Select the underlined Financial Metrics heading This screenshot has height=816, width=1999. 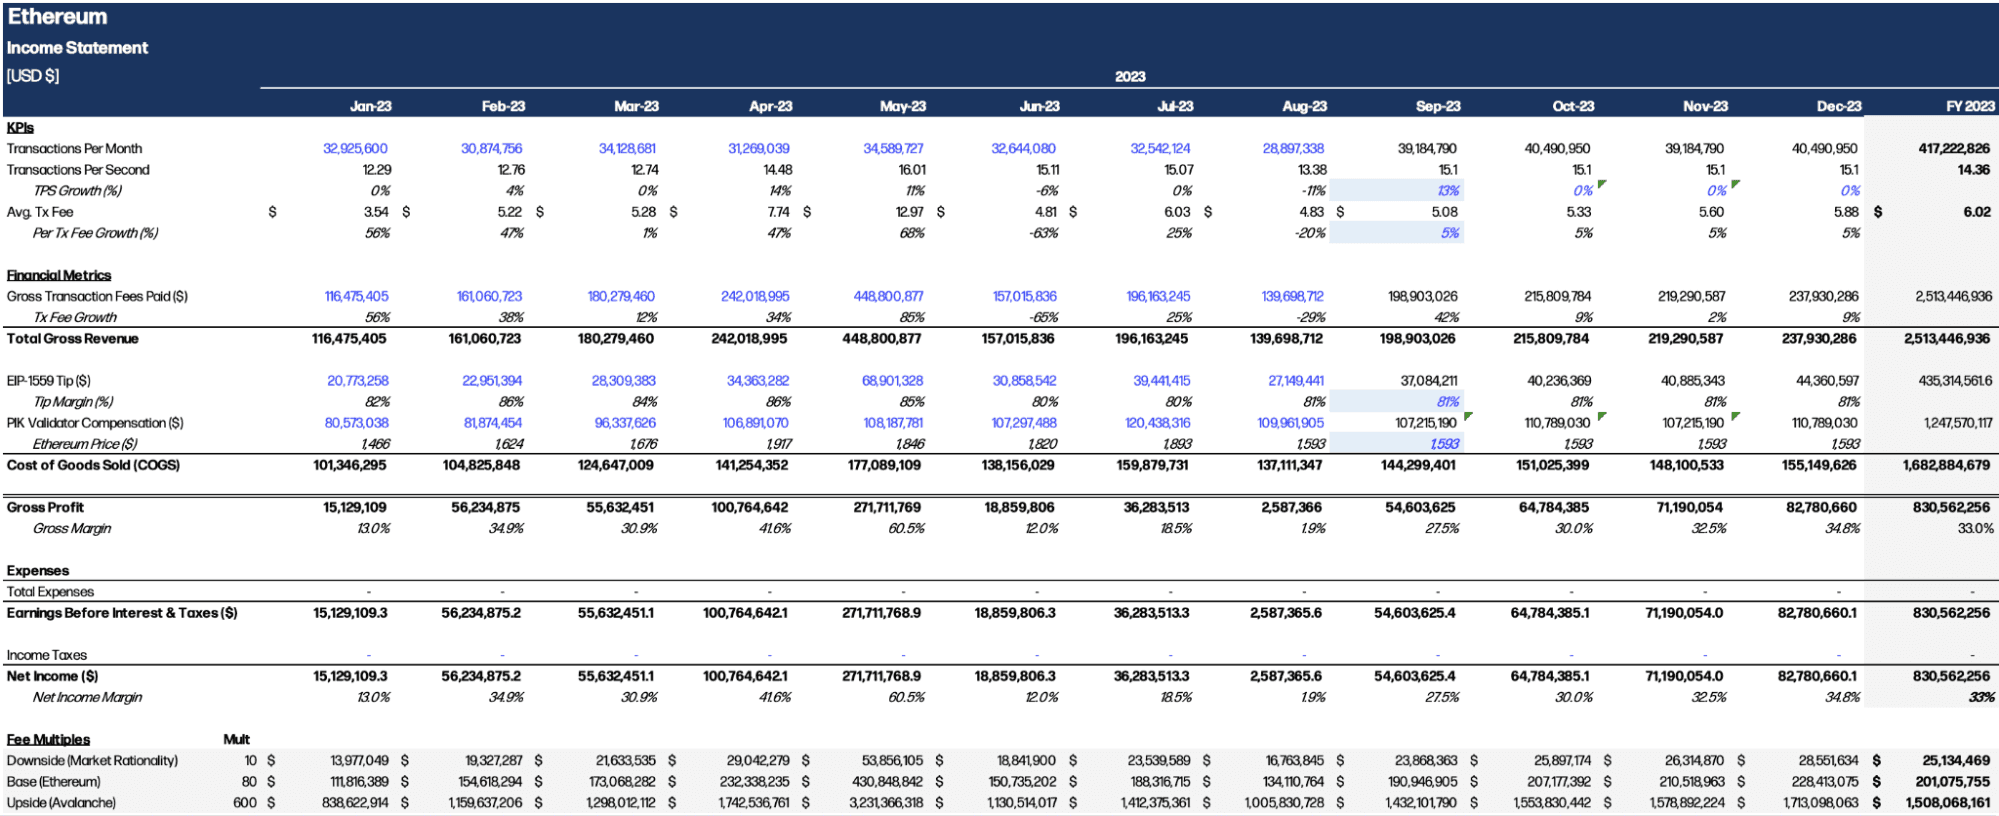[x=59, y=275]
